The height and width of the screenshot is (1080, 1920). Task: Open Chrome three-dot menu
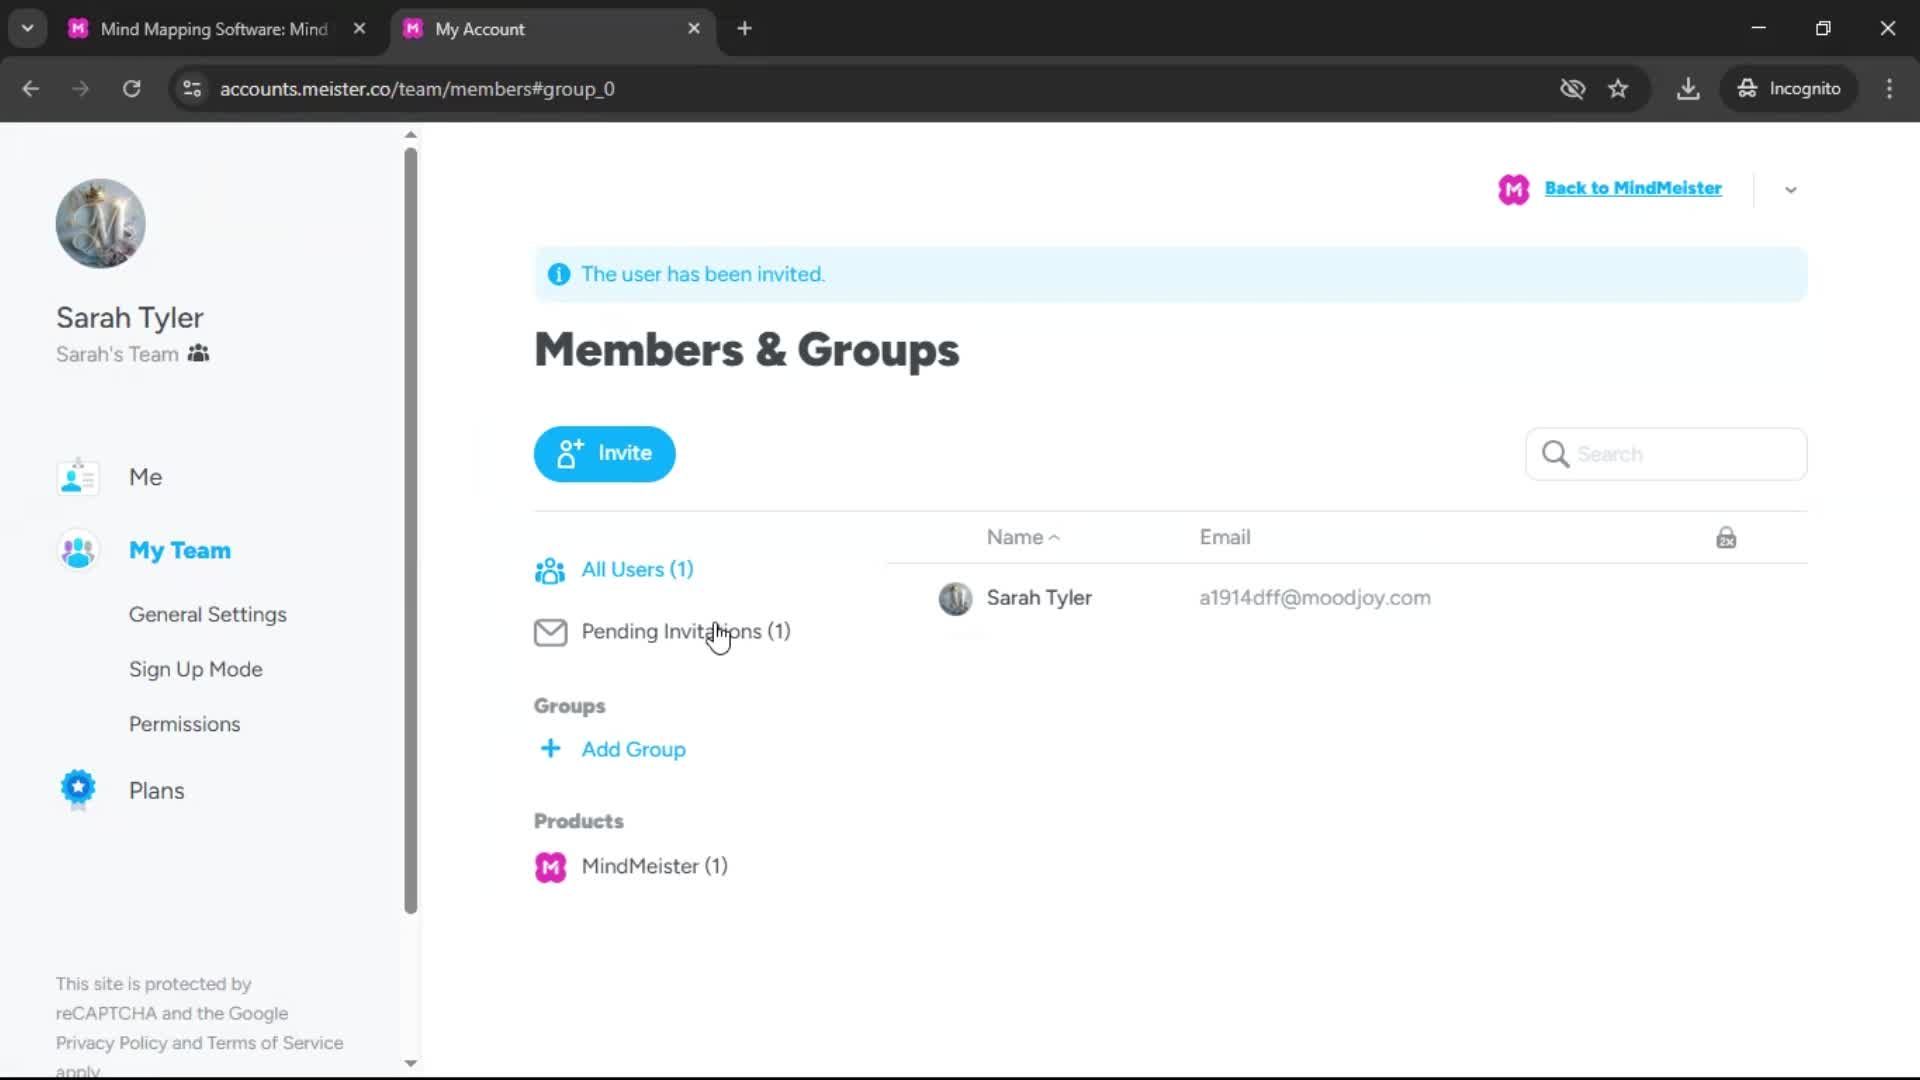(1889, 89)
